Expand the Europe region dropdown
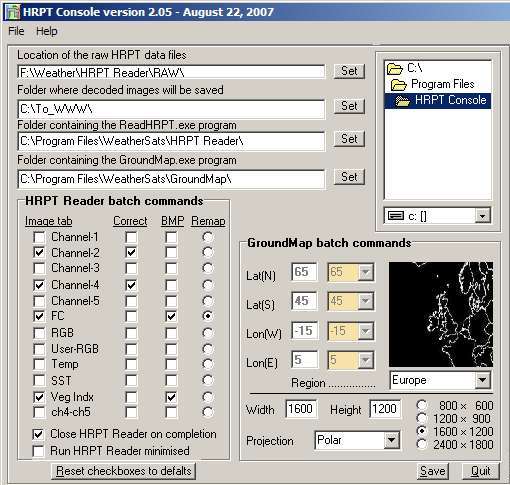 pyautogui.click(x=482, y=380)
